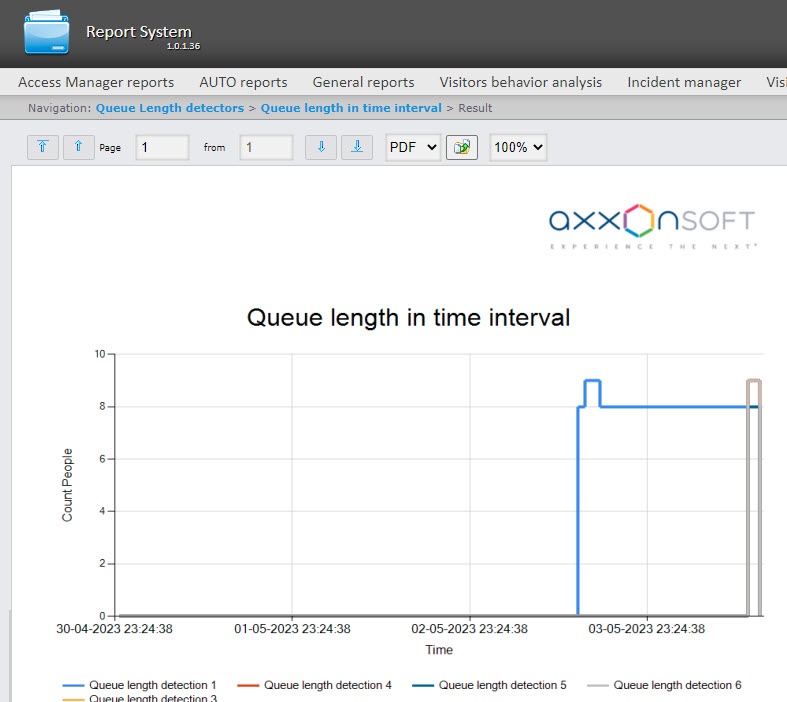787x702 pixels.
Task: Click the next page arrow button
Action: coord(321,147)
